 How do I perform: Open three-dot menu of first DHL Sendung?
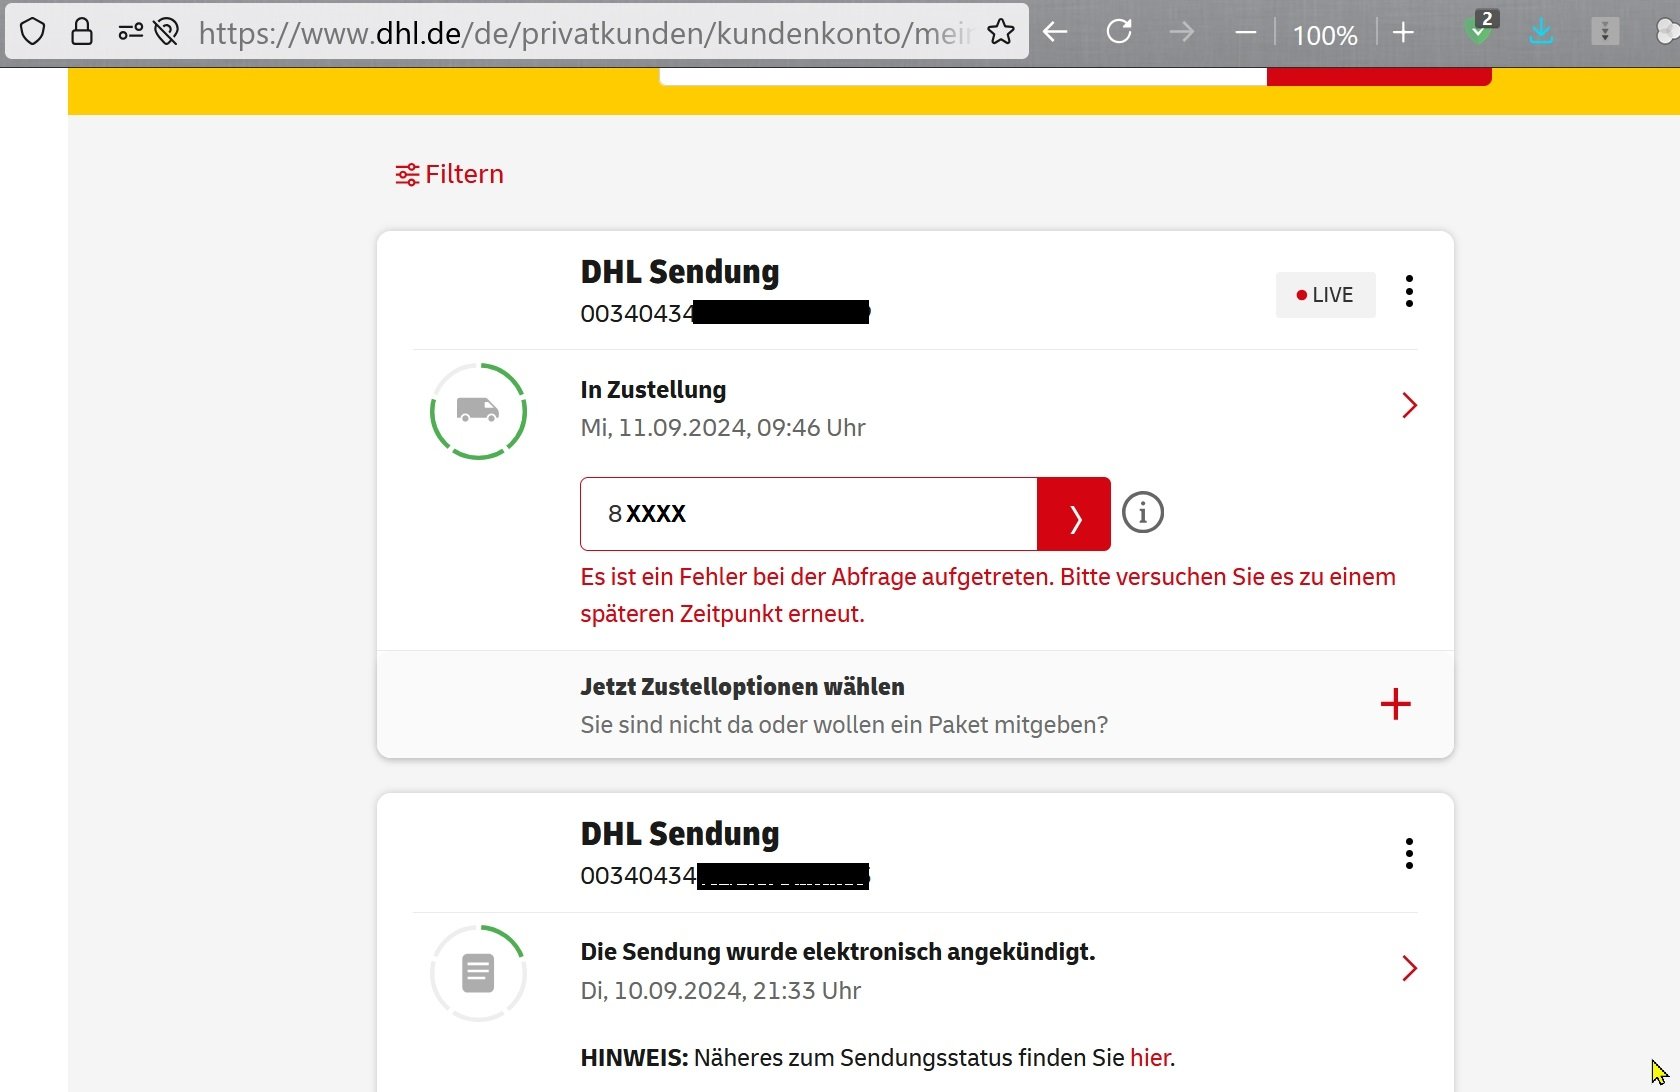tap(1409, 291)
